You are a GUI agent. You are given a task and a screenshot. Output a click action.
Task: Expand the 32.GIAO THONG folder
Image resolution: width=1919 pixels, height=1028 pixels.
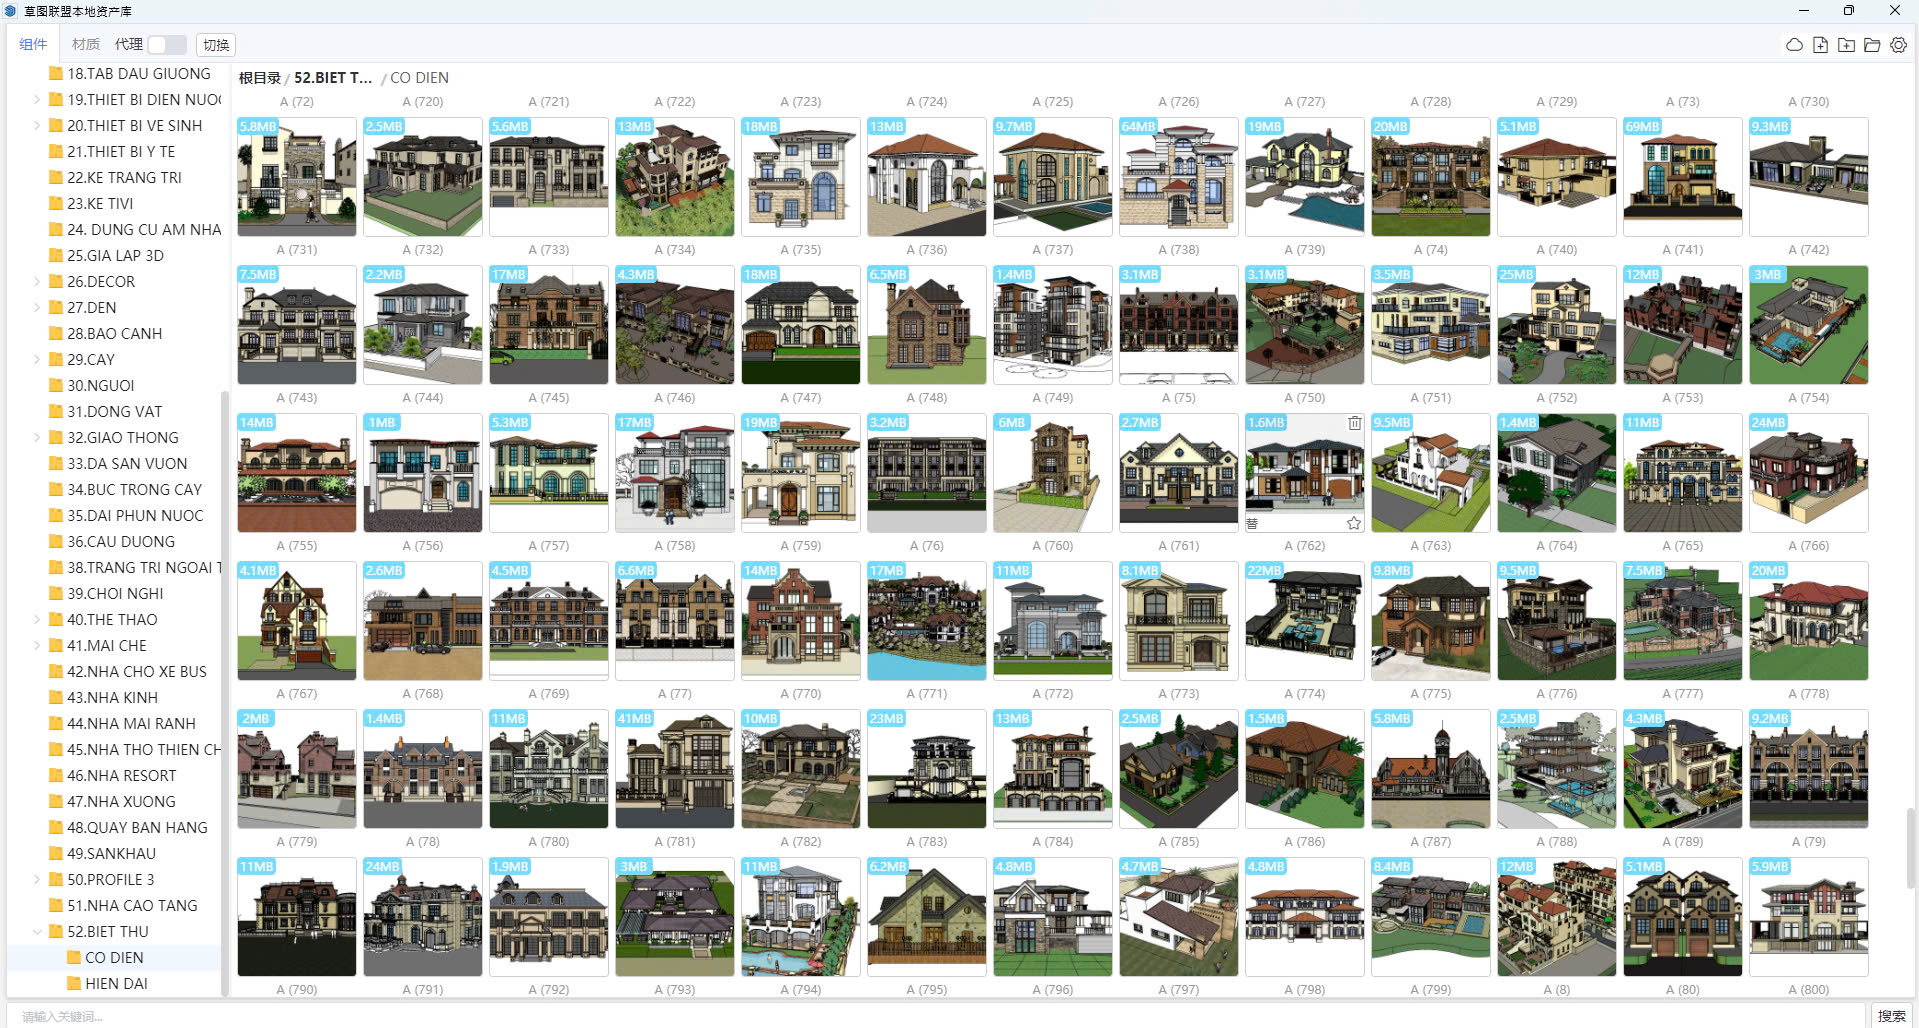37,437
